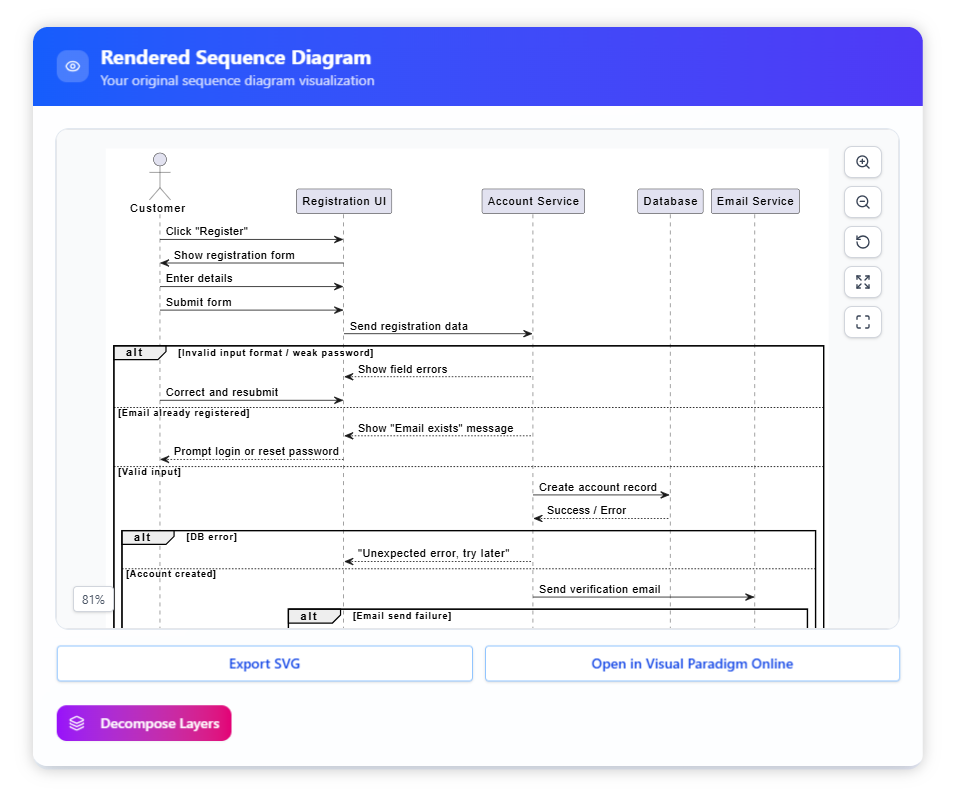Image resolution: width=953 pixels, height=796 pixels.
Task: Select the Registration UI participant box
Action: point(344,201)
